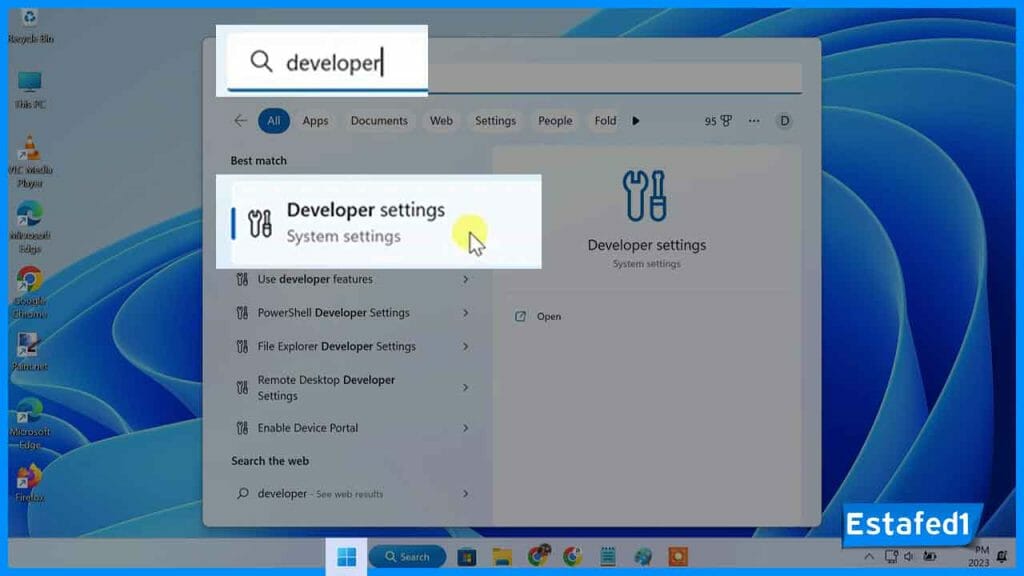Click the network tray icon

click(x=891, y=556)
